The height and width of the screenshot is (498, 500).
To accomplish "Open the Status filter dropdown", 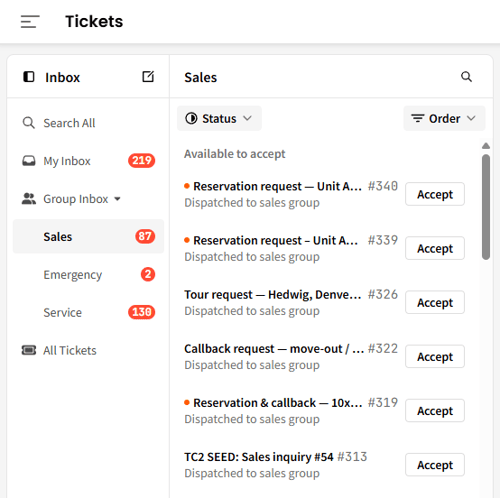I will pos(219,118).
